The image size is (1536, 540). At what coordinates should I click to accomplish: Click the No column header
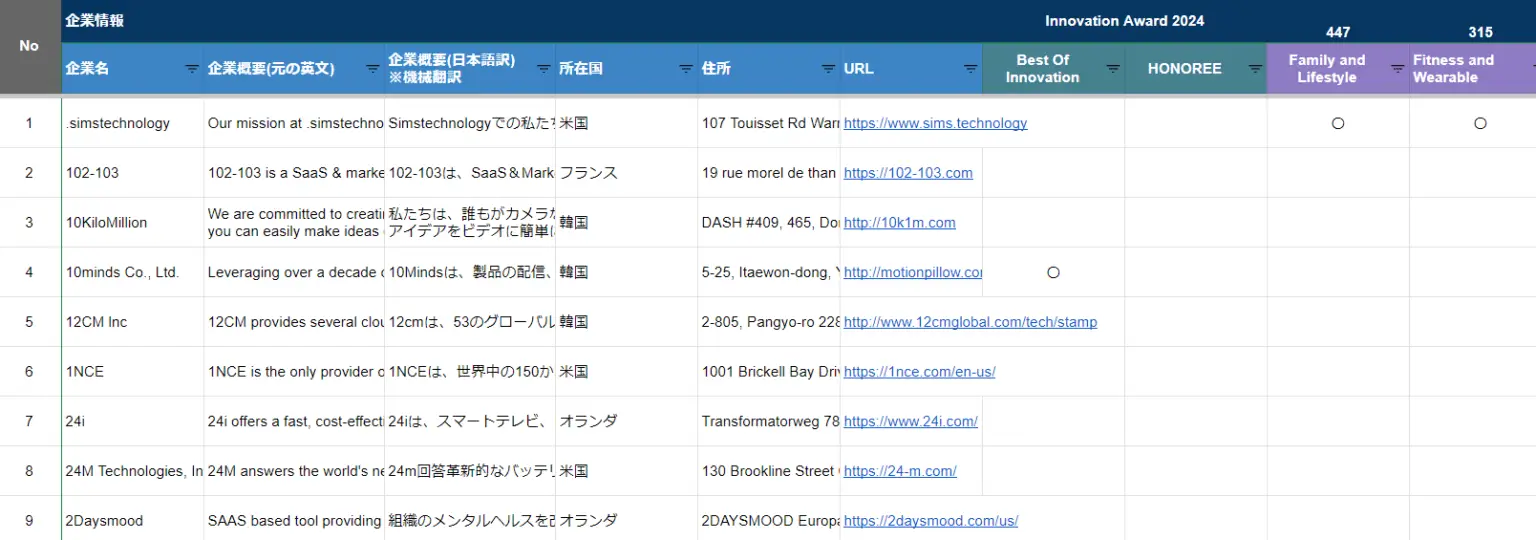point(30,46)
